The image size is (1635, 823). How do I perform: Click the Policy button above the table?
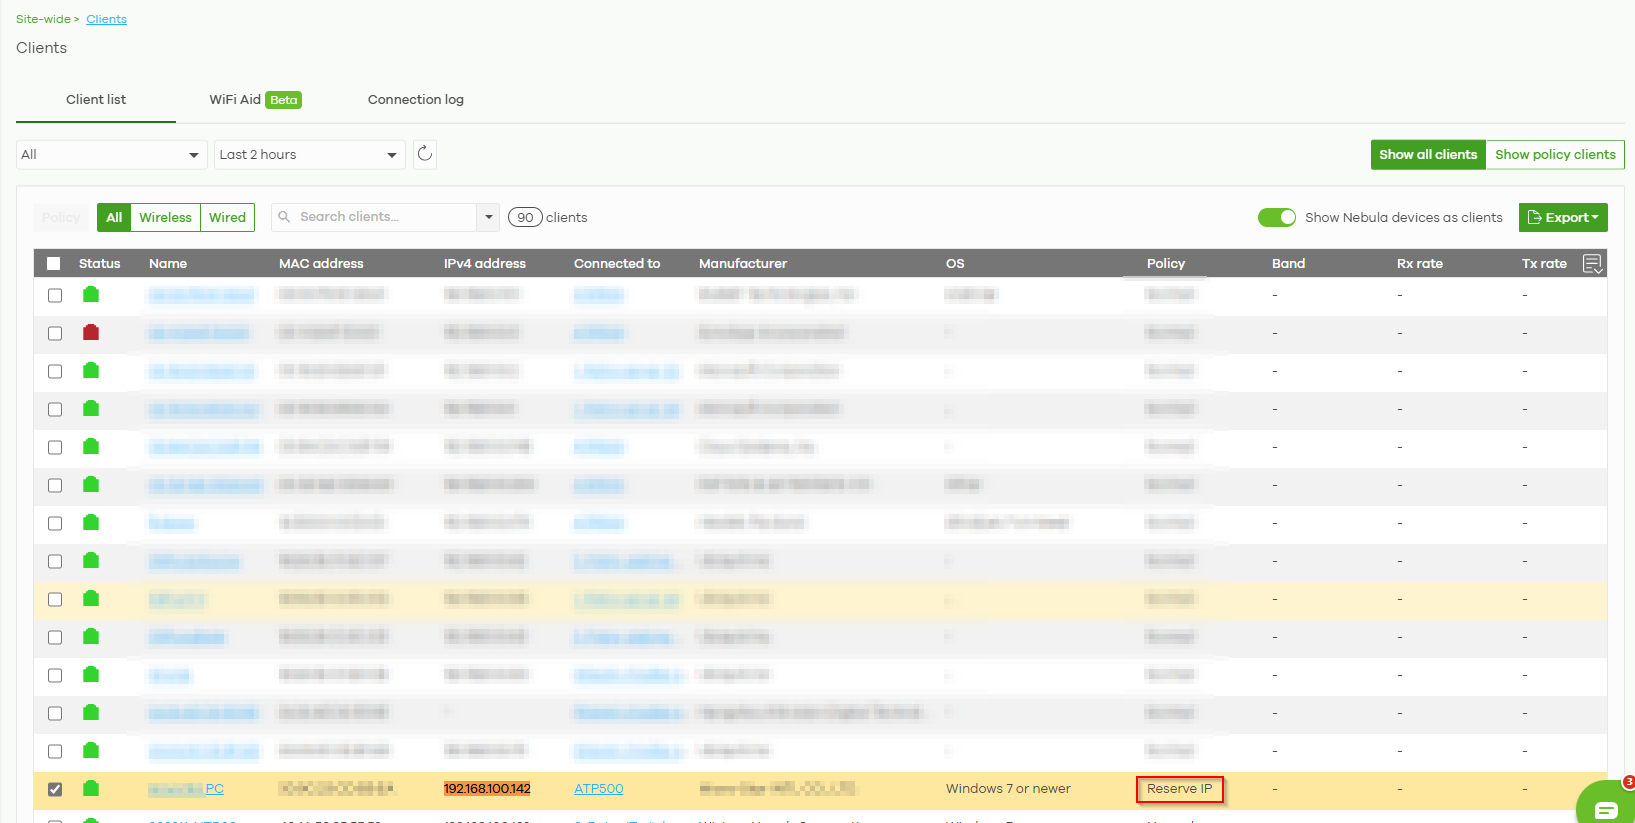pyautogui.click(x=61, y=217)
